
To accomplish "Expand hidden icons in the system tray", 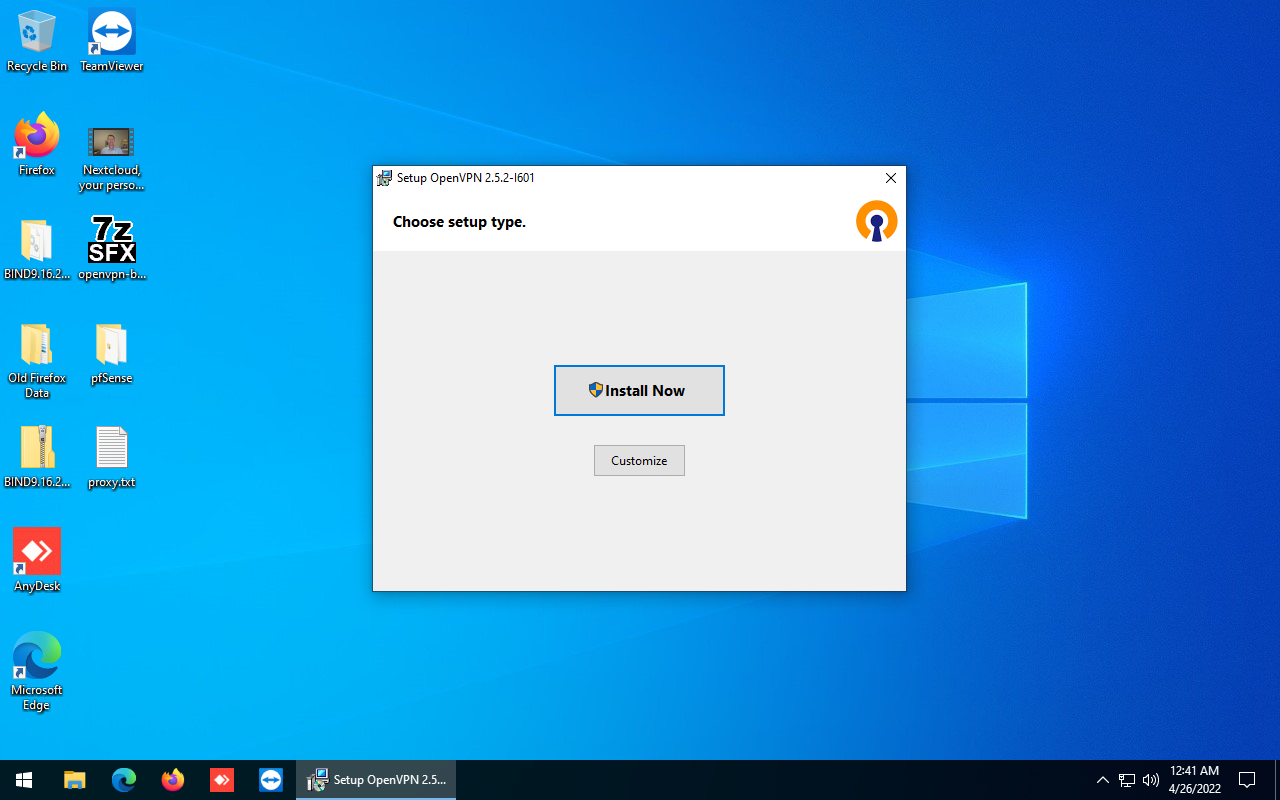I will click(x=1102, y=779).
